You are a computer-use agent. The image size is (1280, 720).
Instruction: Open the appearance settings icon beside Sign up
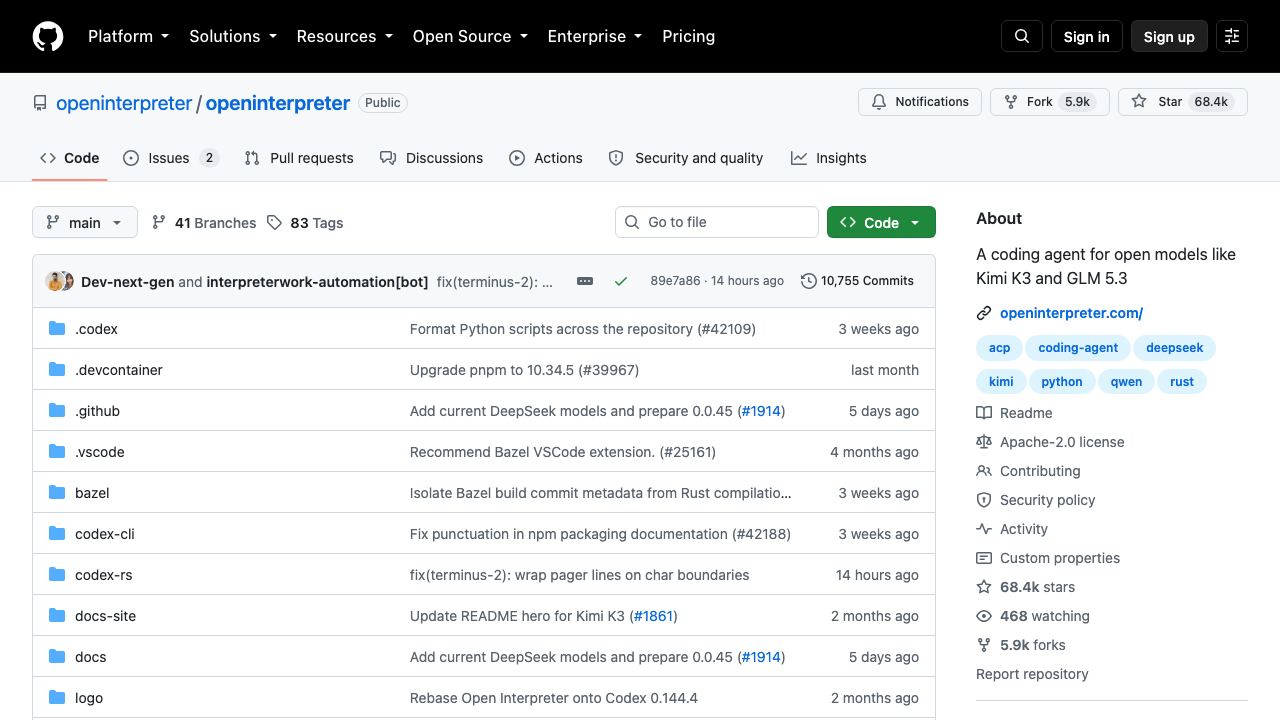1232,36
